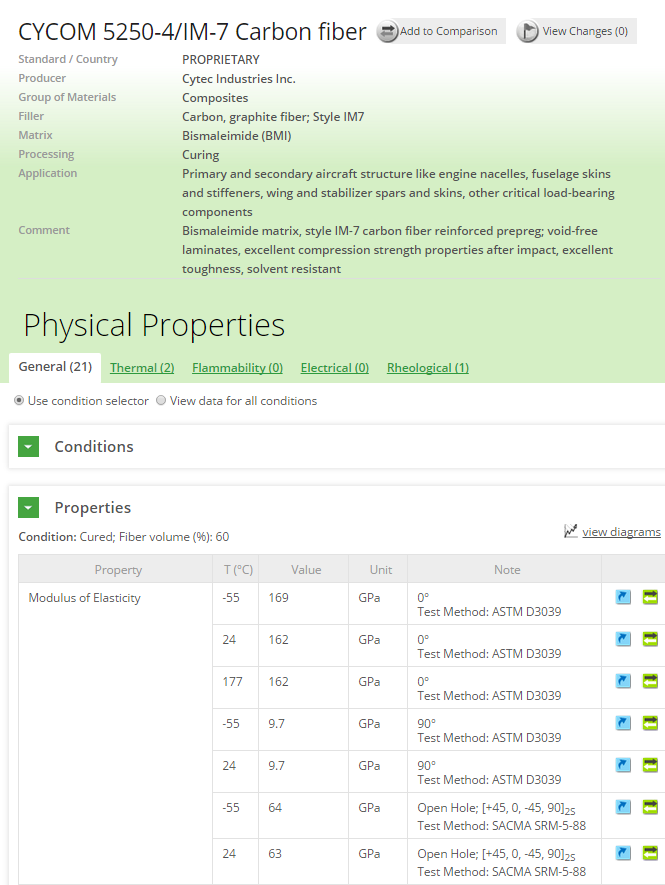This screenshot has width=665, height=885.
Task: Click green compare icon for 177°C row
Action: pyautogui.click(x=650, y=681)
